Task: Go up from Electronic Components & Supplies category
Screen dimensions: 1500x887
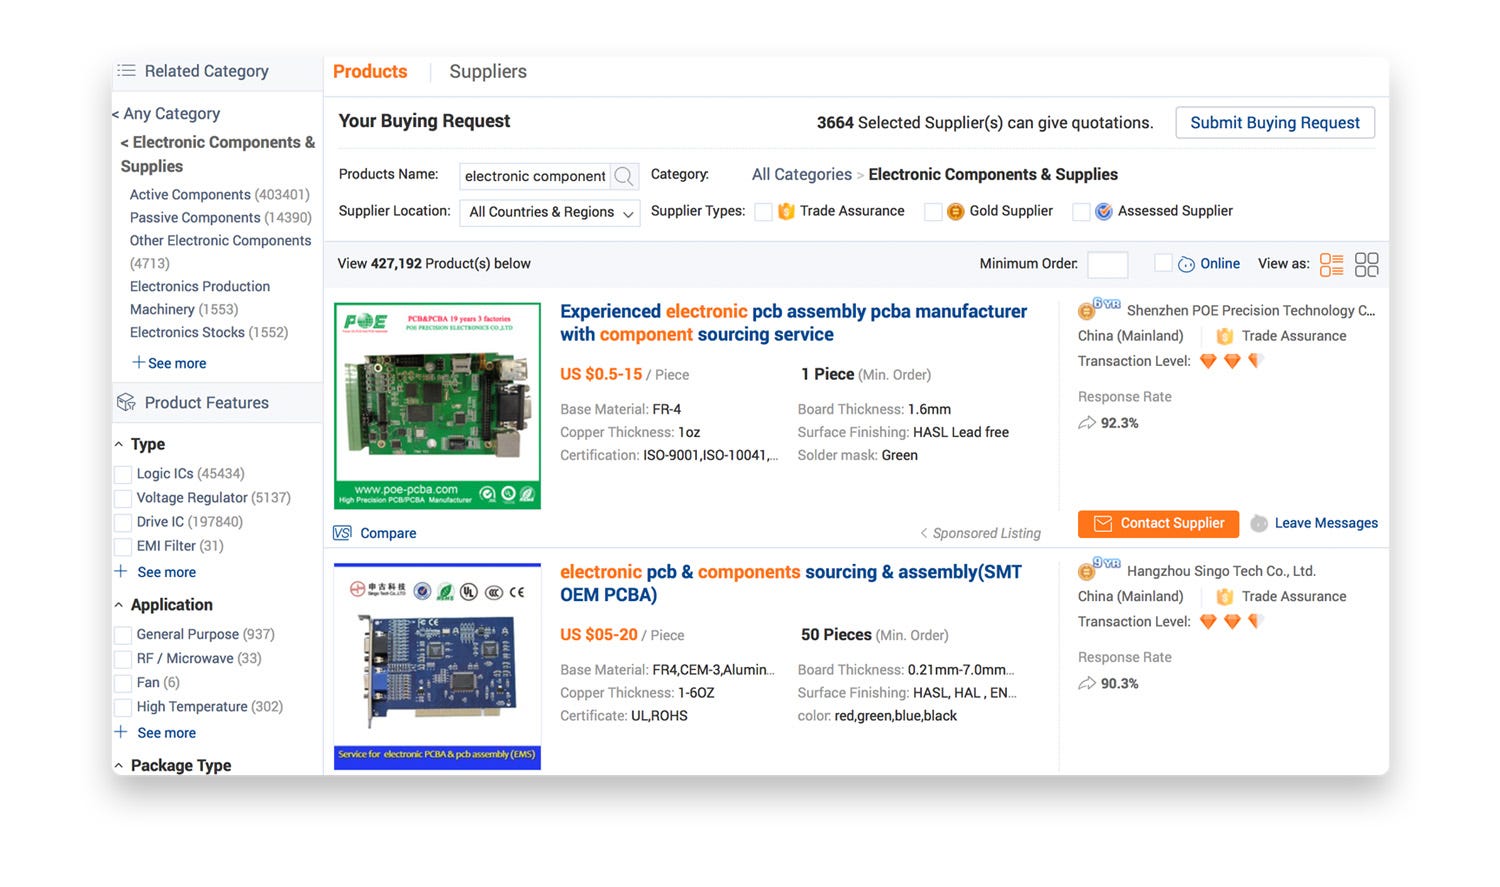Action: pyautogui.click(x=218, y=154)
